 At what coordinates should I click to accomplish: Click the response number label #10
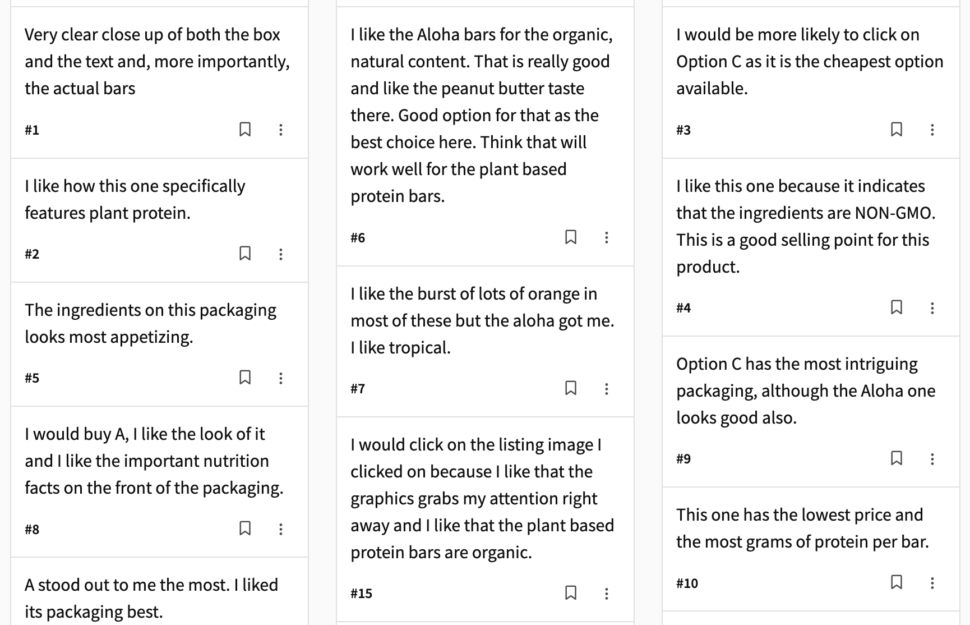687,584
